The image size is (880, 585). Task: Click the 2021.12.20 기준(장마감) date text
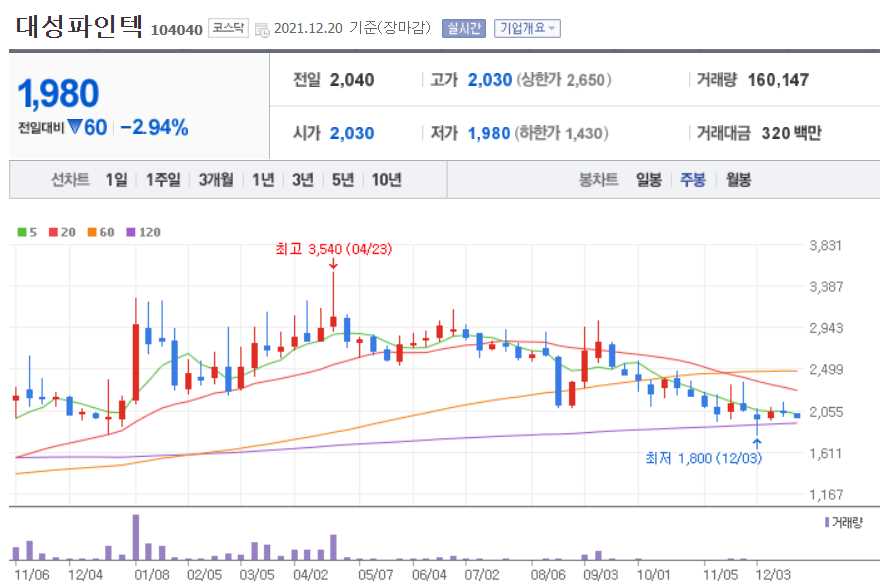pos(352,28)
